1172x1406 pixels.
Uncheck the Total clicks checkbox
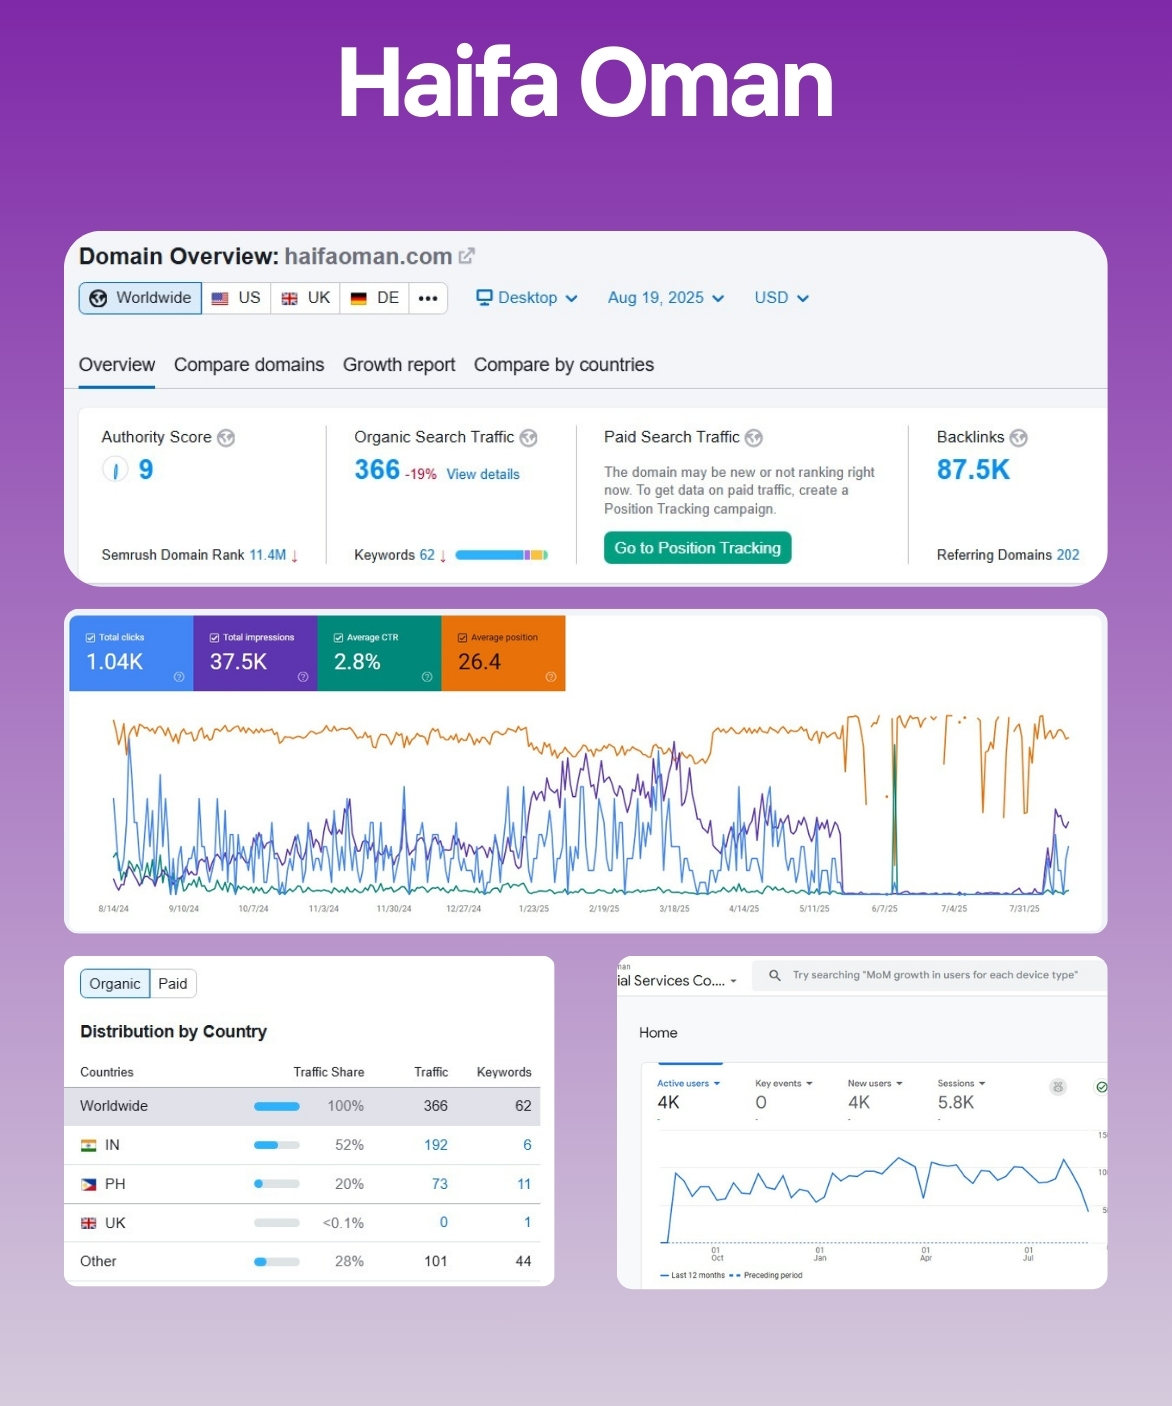pos(91,637)
